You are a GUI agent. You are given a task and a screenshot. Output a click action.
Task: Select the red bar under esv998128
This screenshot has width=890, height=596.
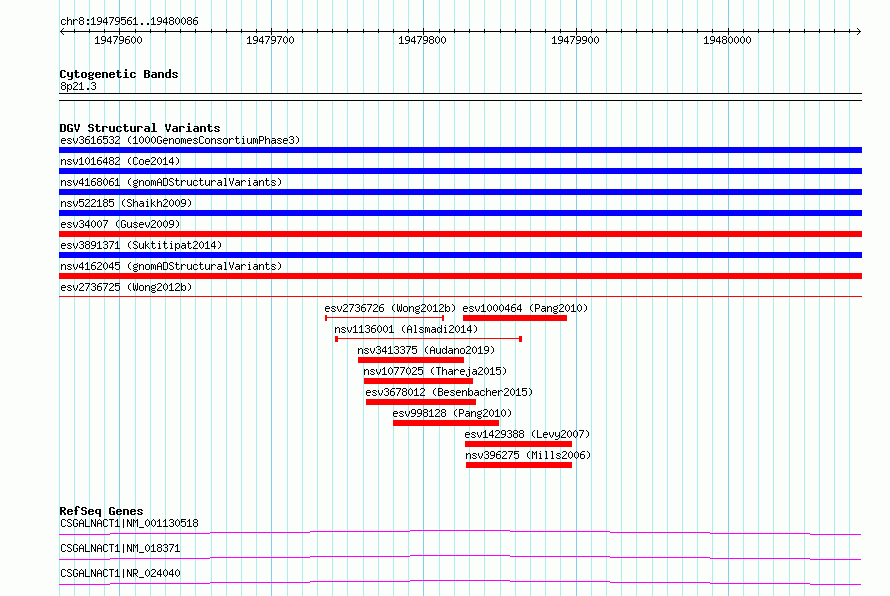[x=446, y=423]
